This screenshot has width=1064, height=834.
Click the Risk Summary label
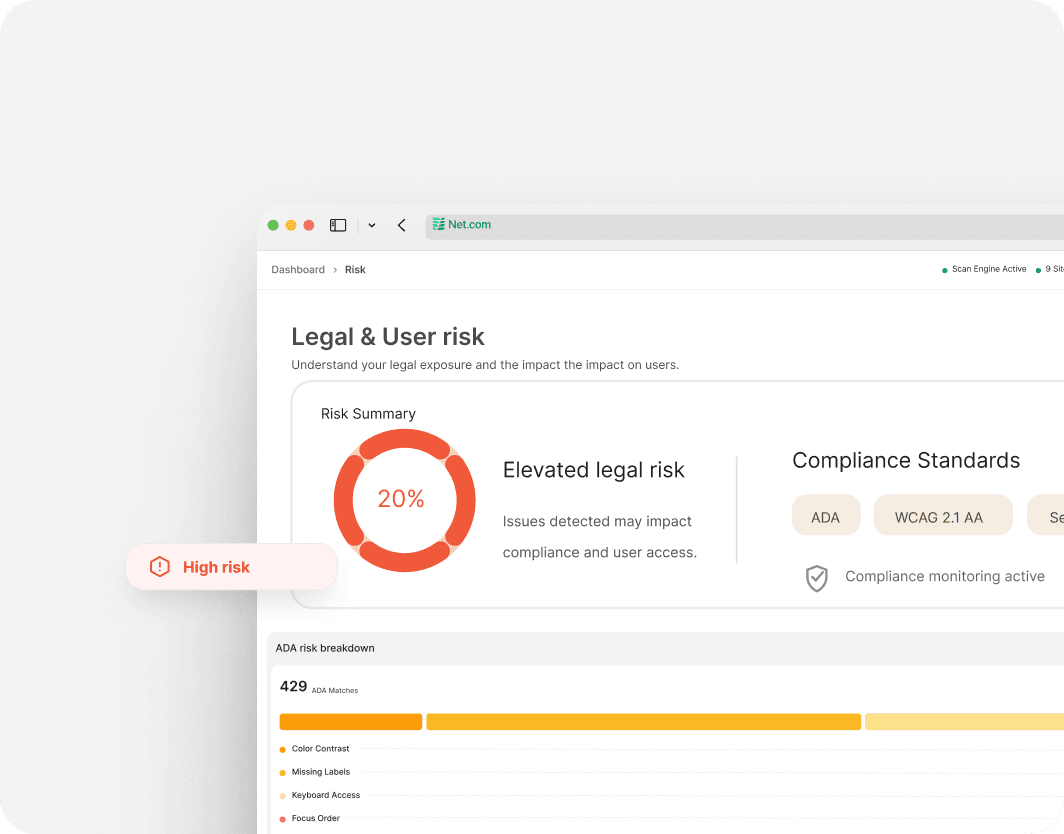pos(368,414)
